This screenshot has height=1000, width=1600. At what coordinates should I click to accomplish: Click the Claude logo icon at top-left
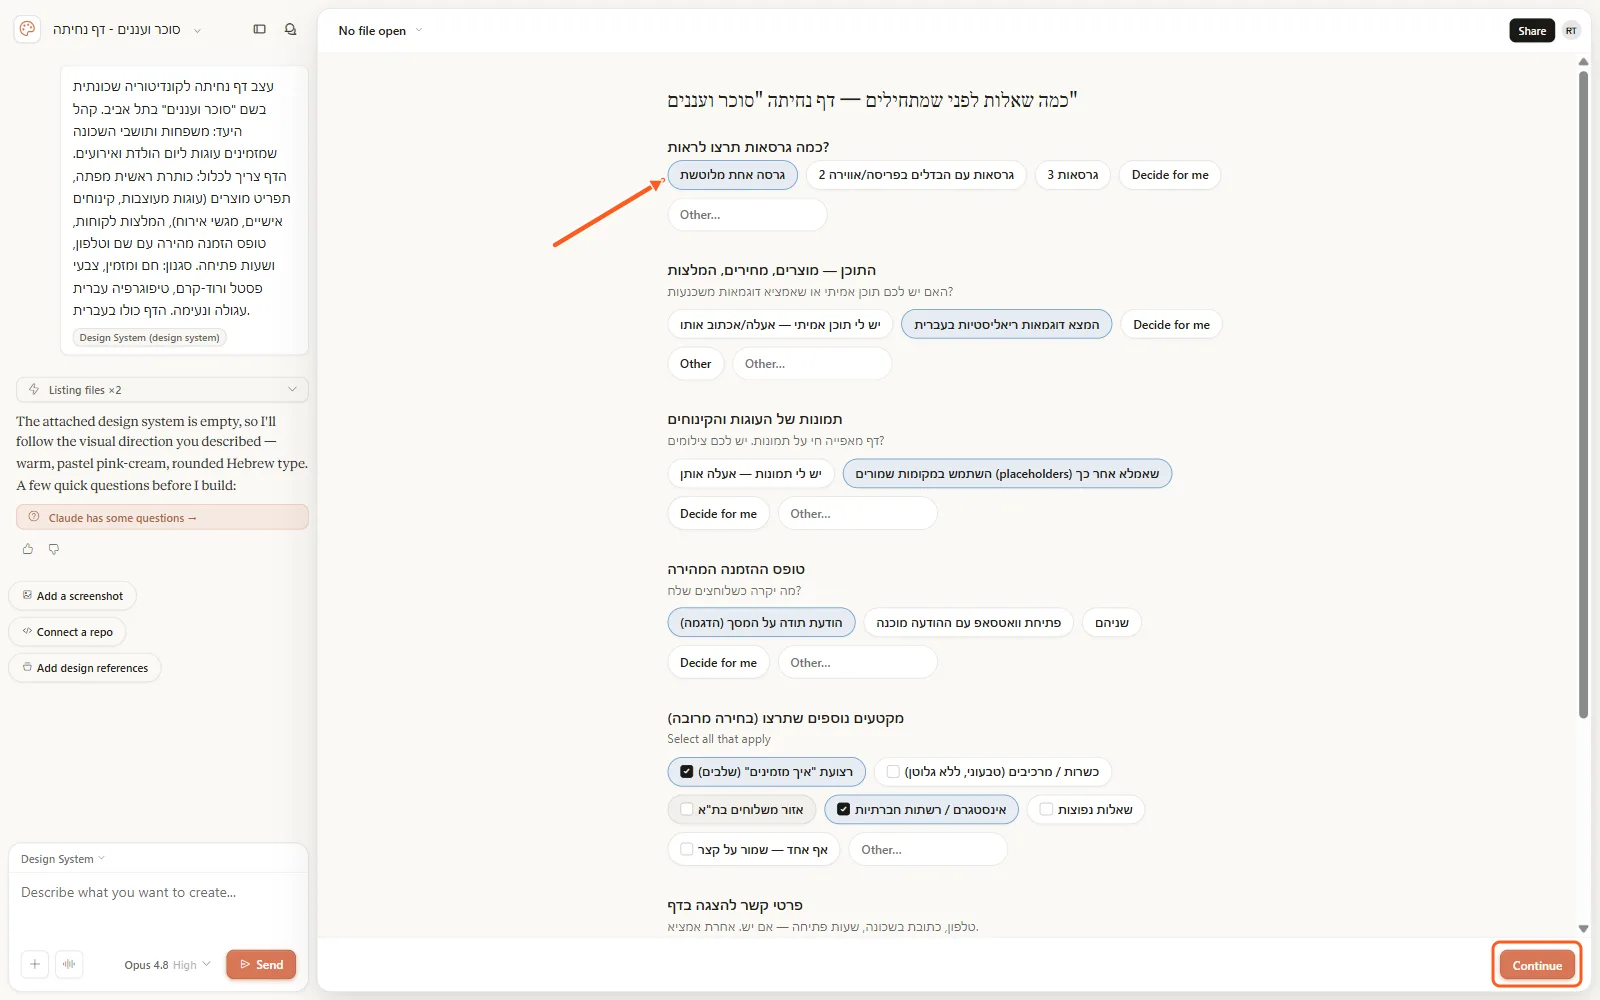(27, 29)
